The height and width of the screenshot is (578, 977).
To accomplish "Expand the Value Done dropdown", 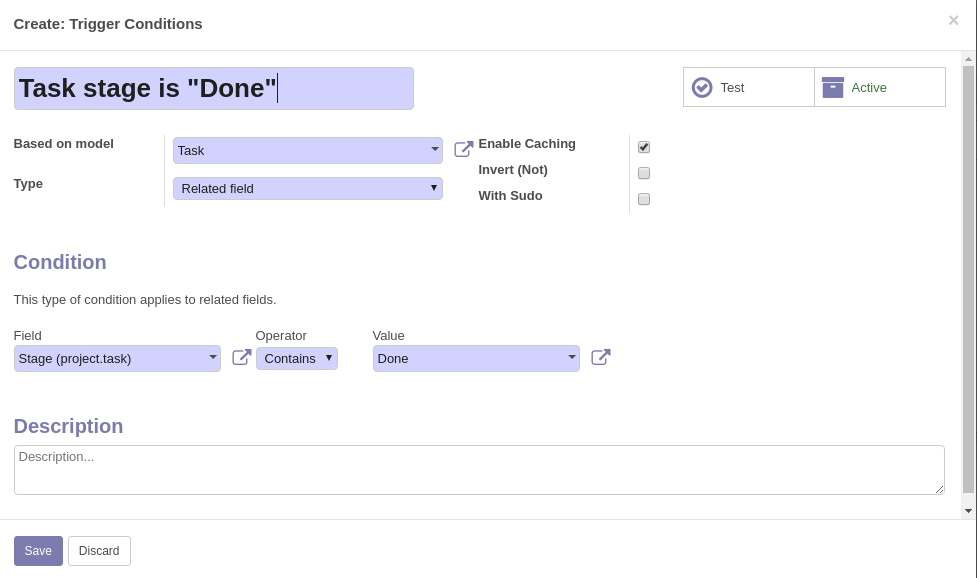I will pos(476,358).
